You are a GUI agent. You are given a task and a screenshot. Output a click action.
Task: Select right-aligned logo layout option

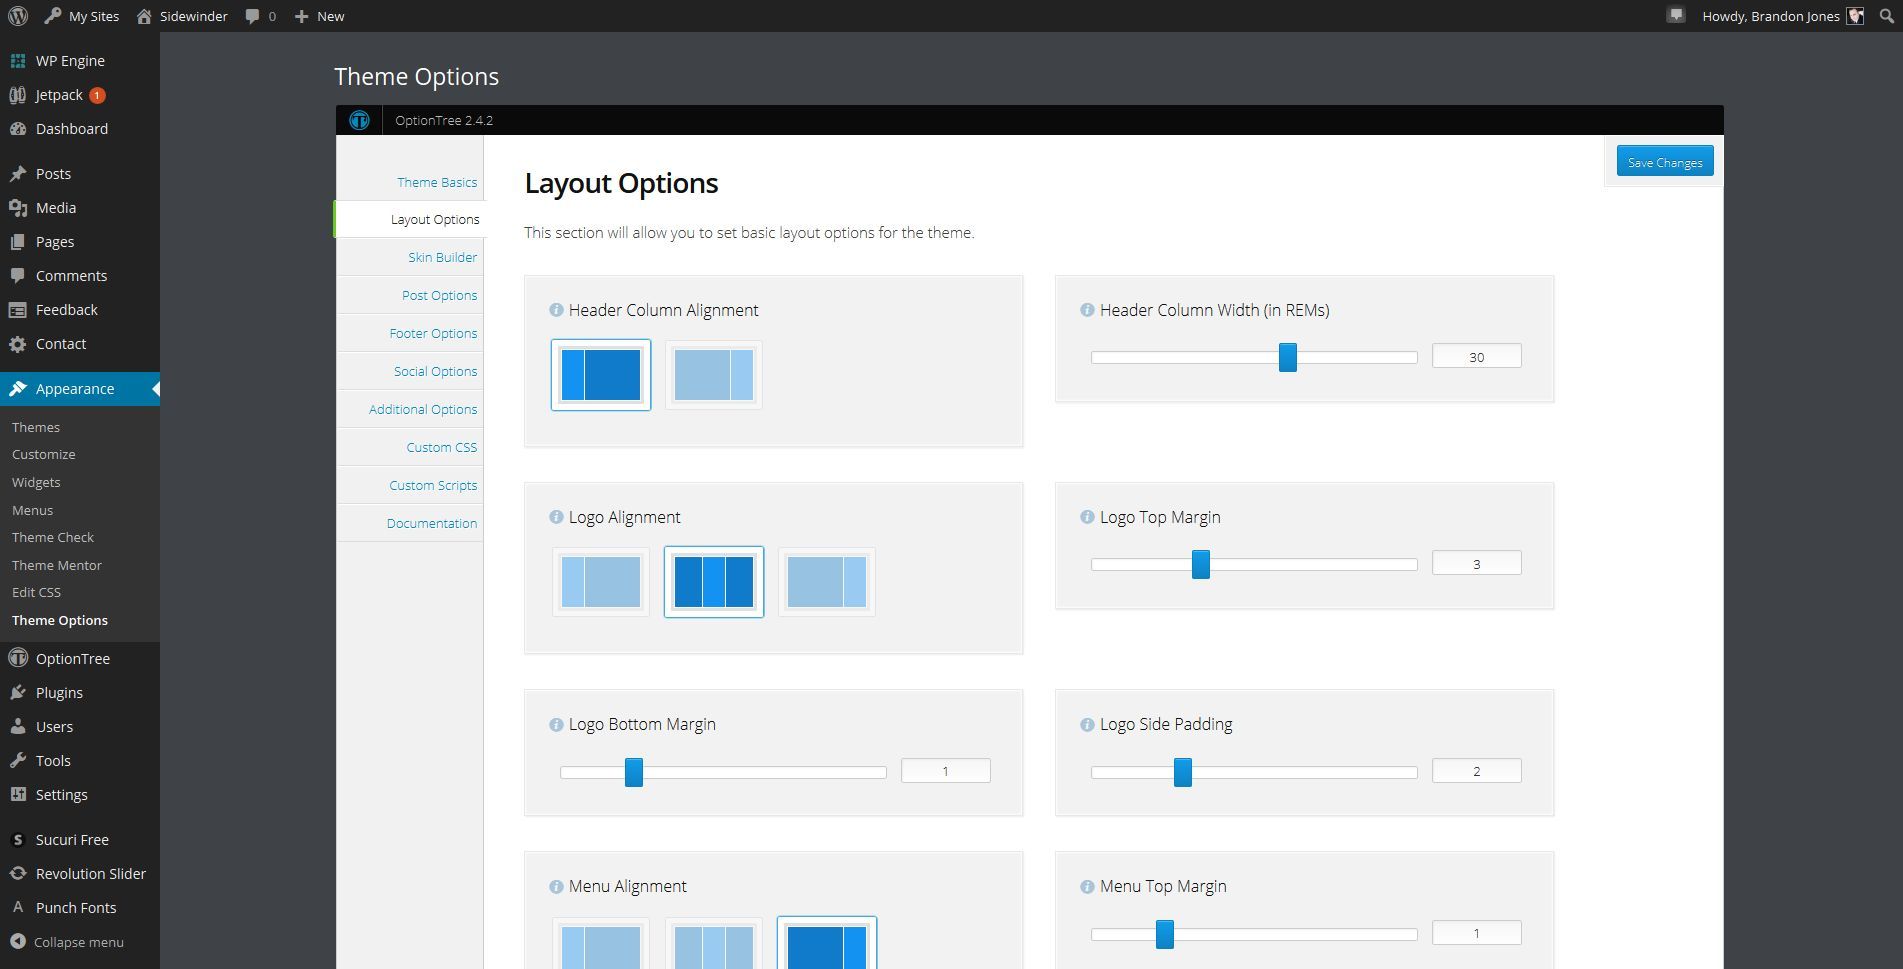[826, 582]
